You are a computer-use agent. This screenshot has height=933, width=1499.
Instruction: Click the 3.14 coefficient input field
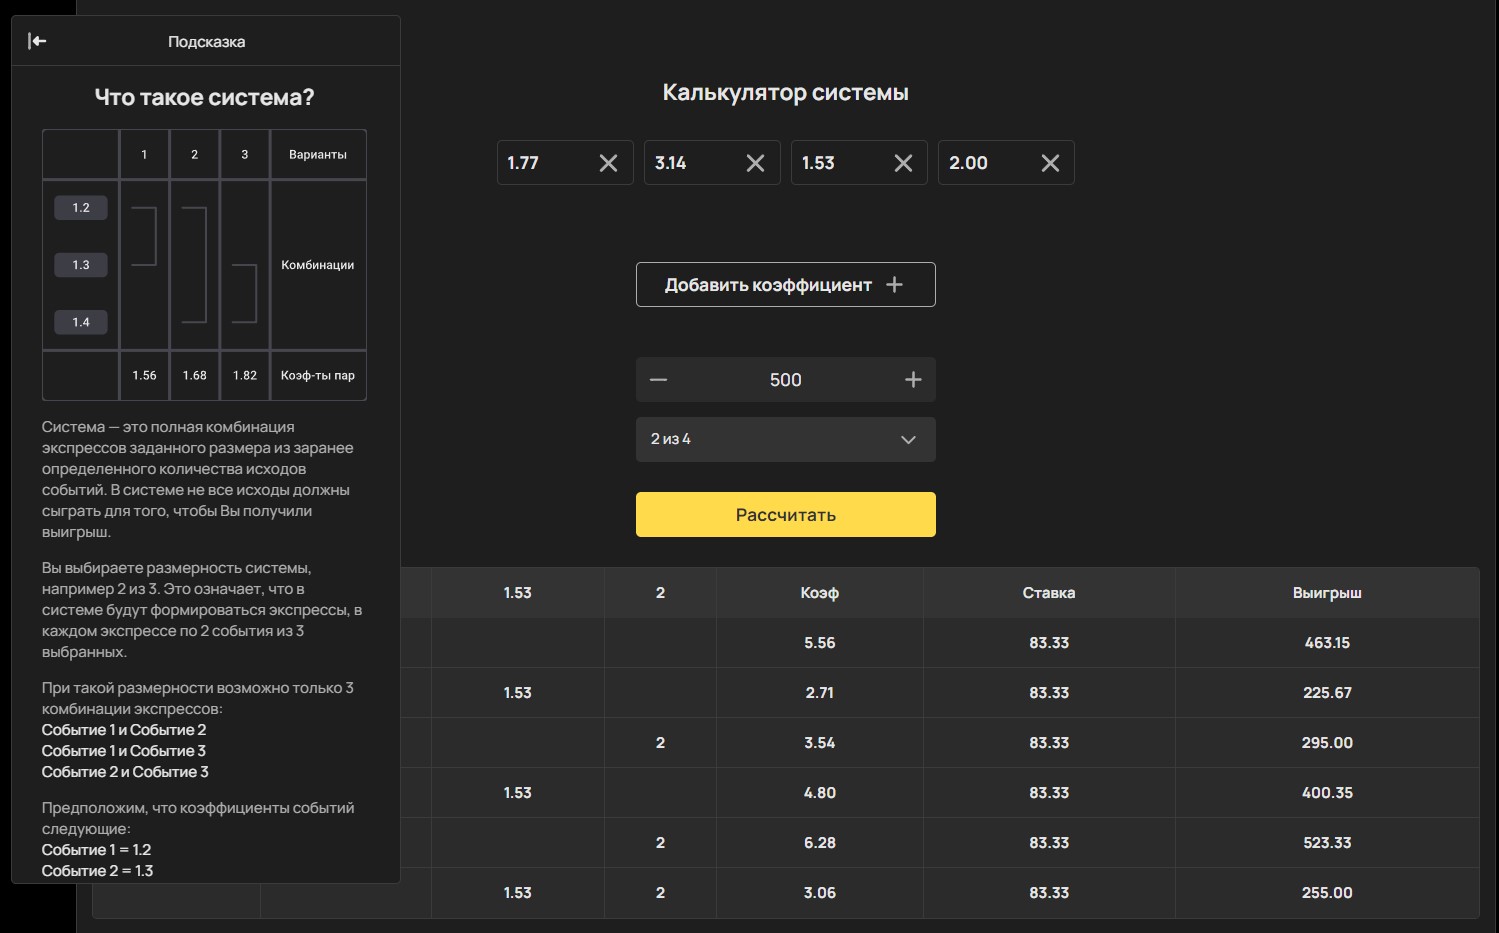coord(712,163)
